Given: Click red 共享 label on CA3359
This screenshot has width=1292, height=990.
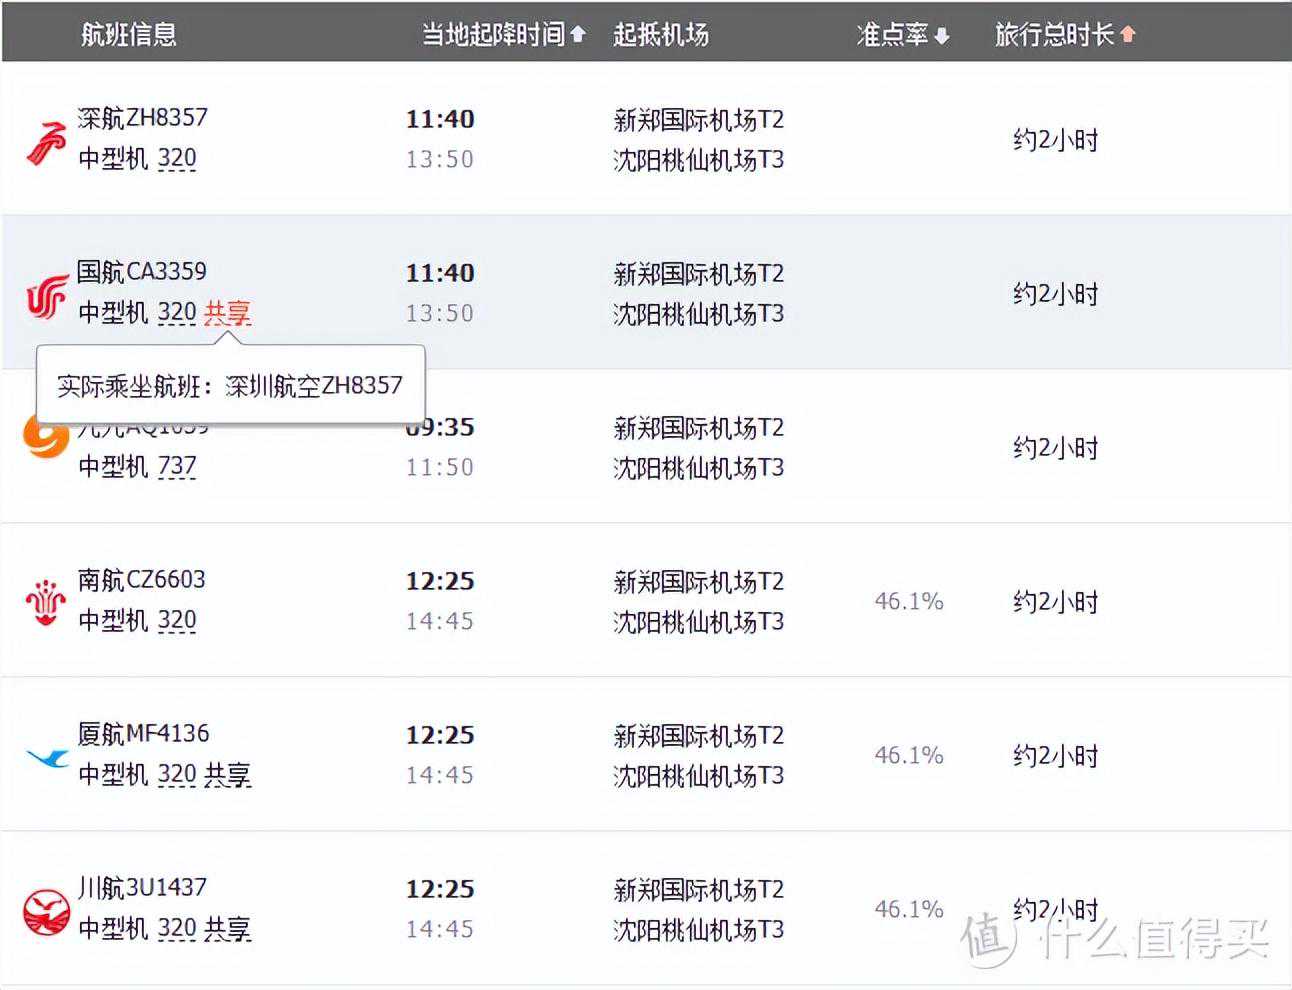Looking at the screenshot, I should click(227, 313).
